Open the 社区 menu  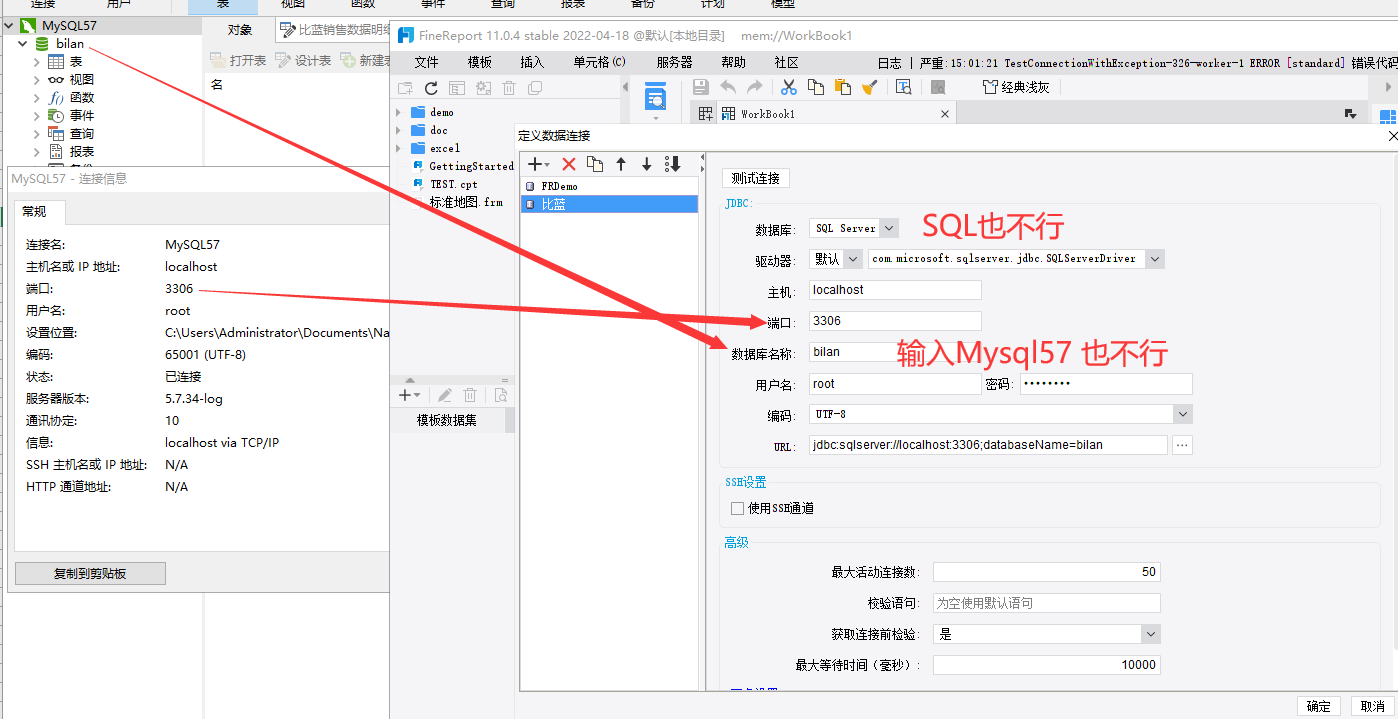(787, 62)
